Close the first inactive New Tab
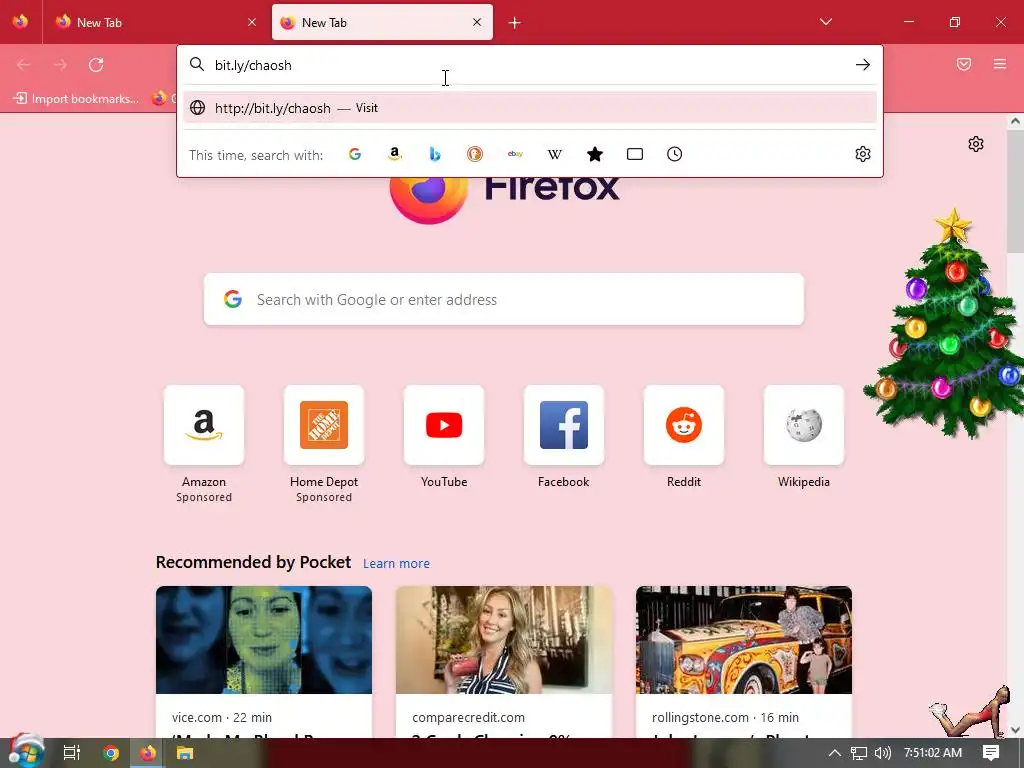Viewport: 1024px width, 768px height. pos(252,22)
